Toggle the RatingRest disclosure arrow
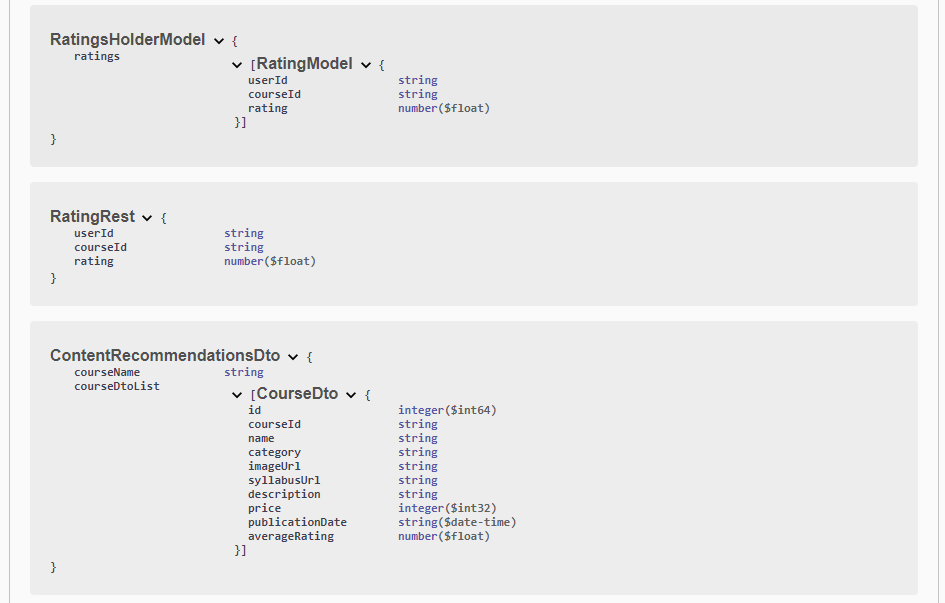Image resolution: width=945 pixels, height=603 pixels. (x=147, y=217)
